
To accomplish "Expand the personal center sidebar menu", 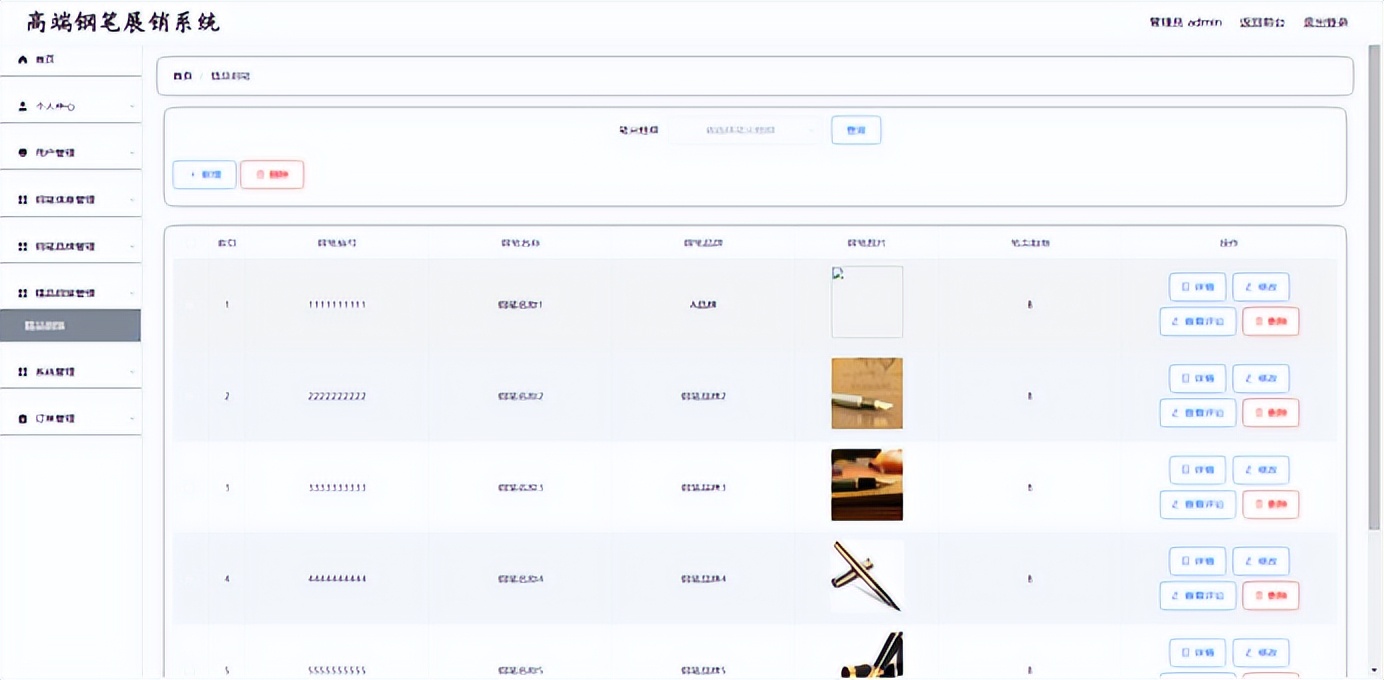I will [x=70, y=106].
